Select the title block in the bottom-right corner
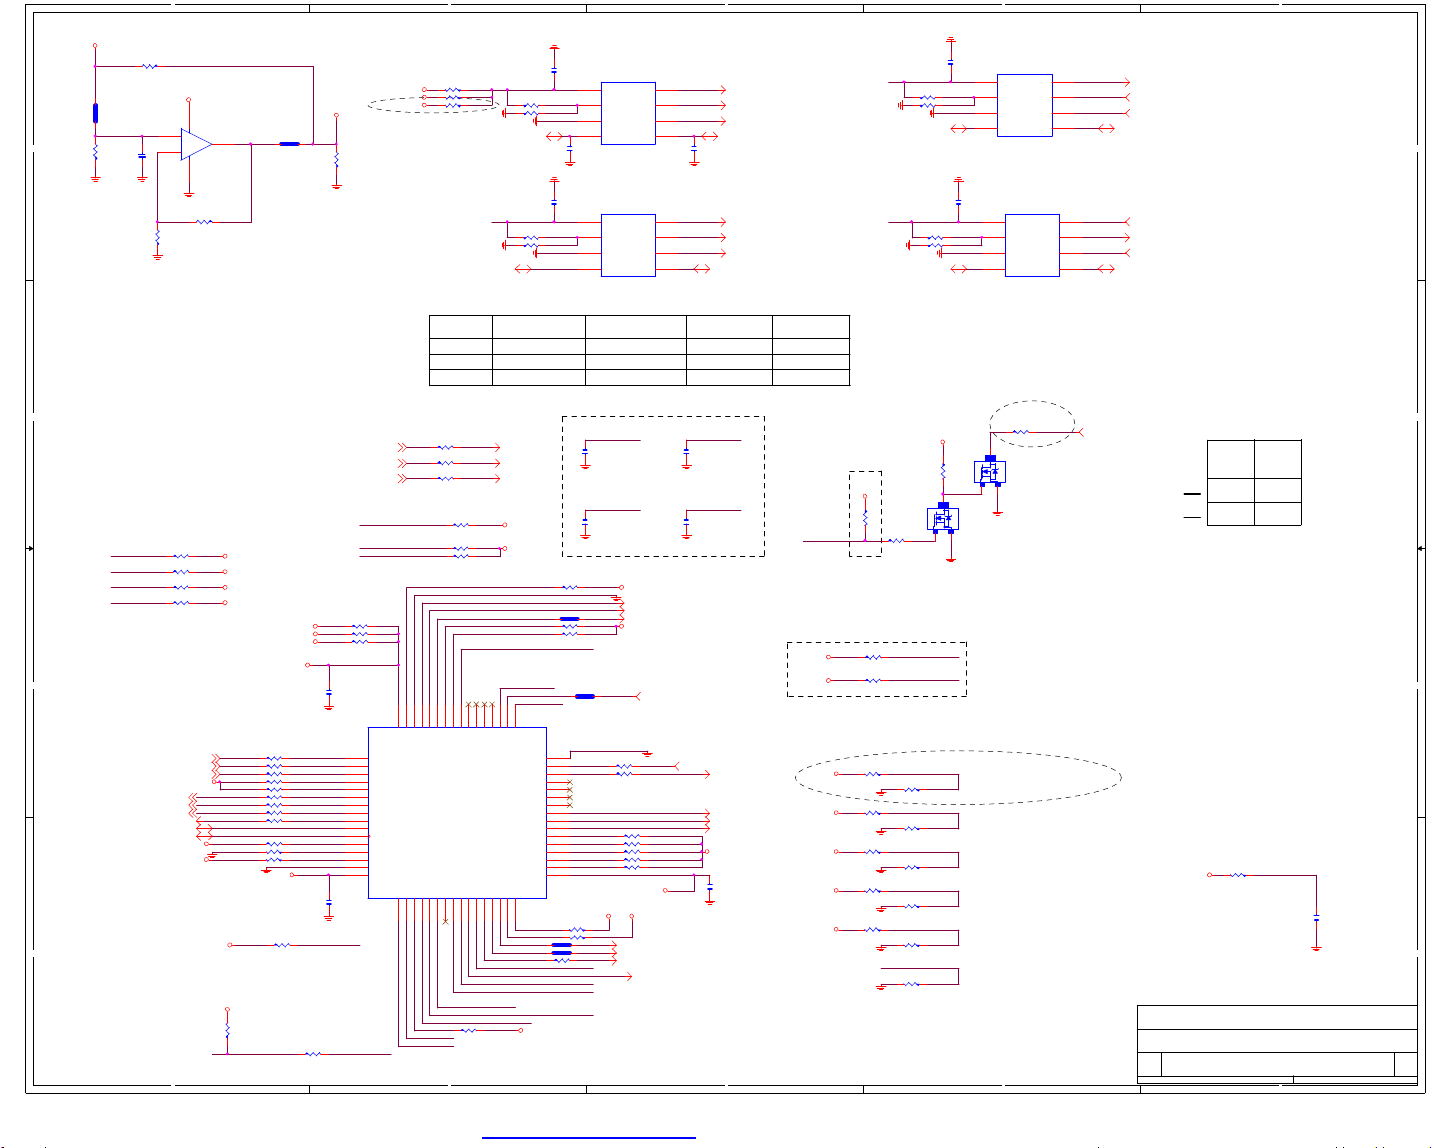The height and width of the screenshot is (1148, 1434). tap(1277, 1044)
